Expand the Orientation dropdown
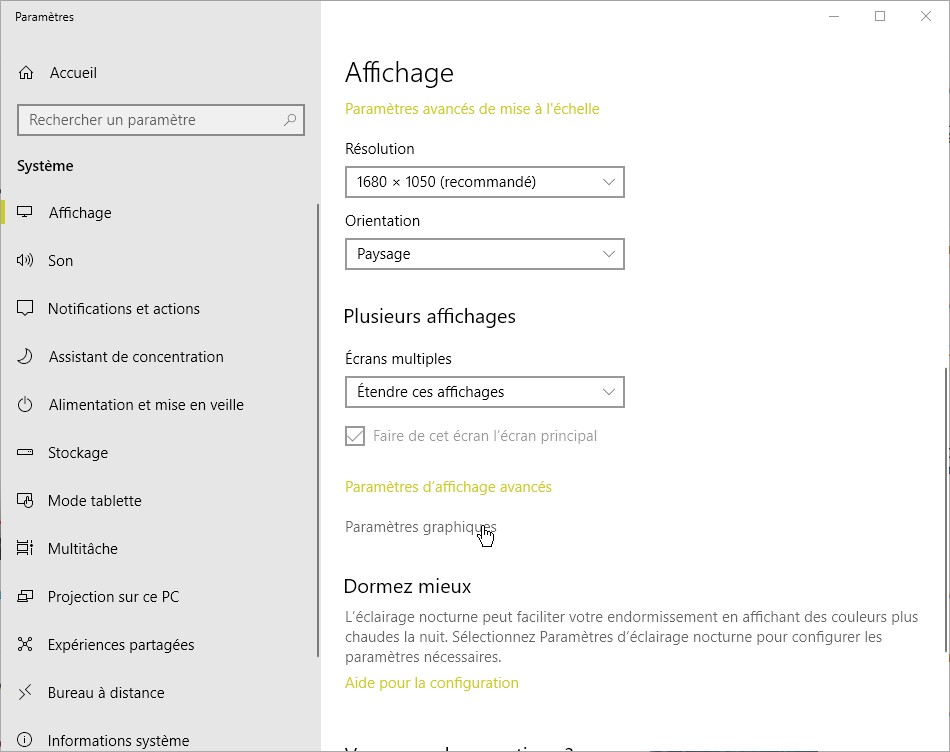Image resolution: width=950 pixels, height=752 pixels. coord(484,254)
